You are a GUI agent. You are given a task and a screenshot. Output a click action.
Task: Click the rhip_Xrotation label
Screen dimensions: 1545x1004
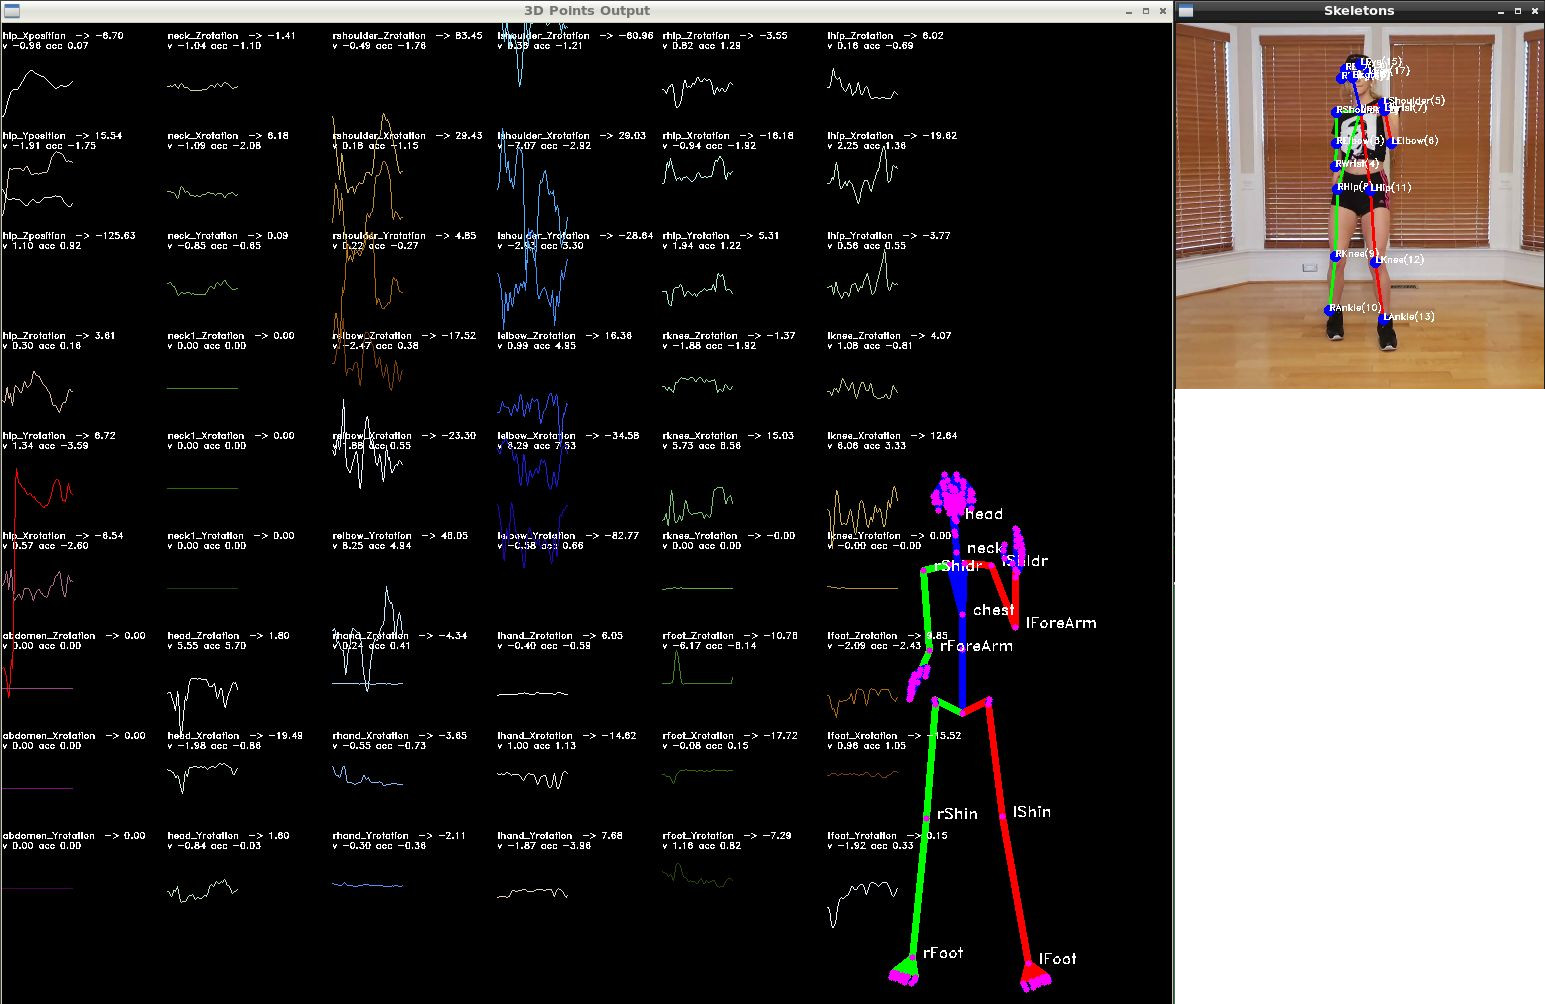point(696,135)
